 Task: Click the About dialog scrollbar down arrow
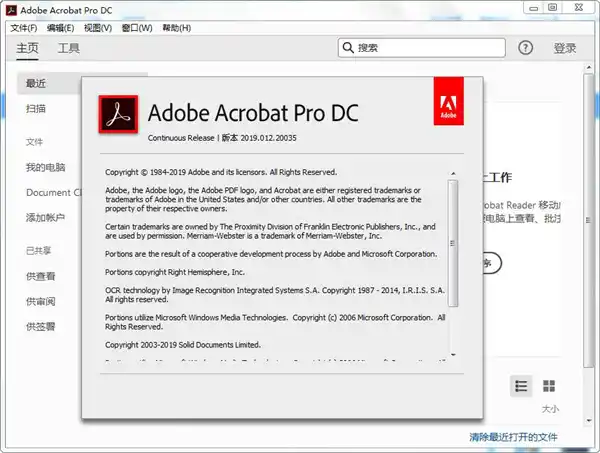tap(453, 355)
